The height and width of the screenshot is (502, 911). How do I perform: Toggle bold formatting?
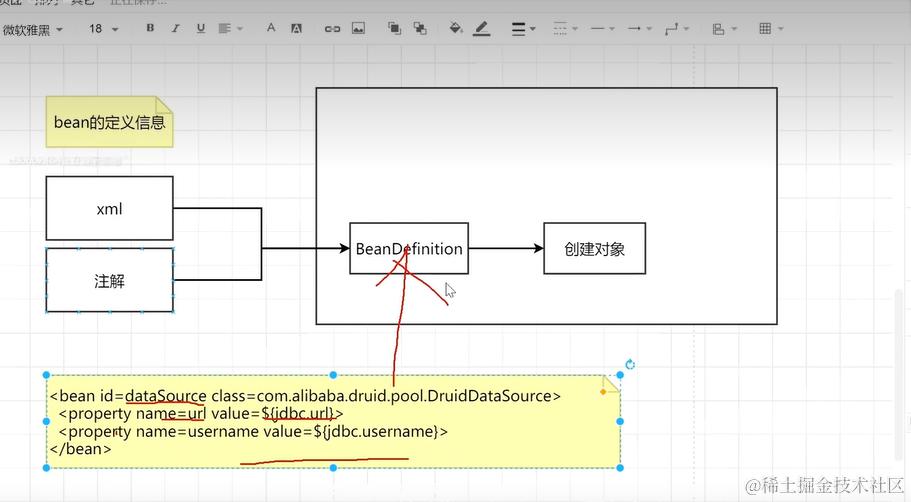(x=150, y=28)
